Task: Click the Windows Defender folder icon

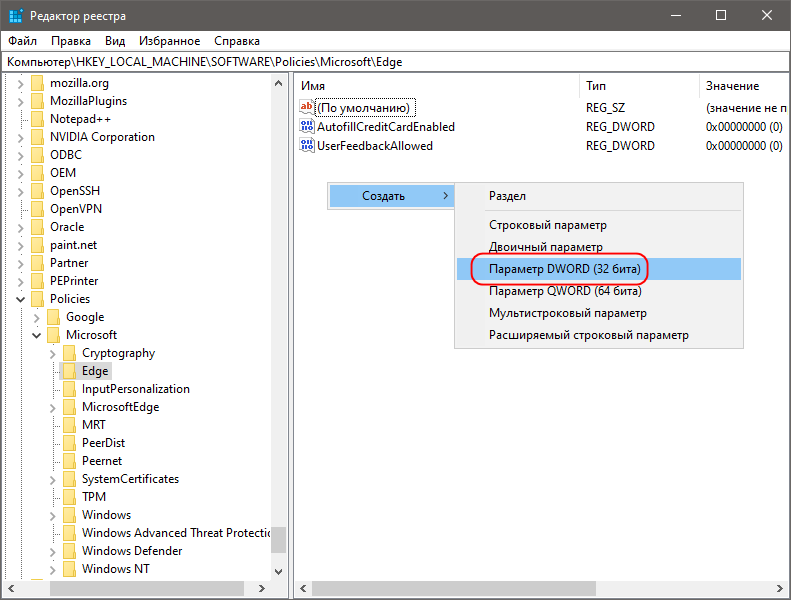Action: pos(69,551)
